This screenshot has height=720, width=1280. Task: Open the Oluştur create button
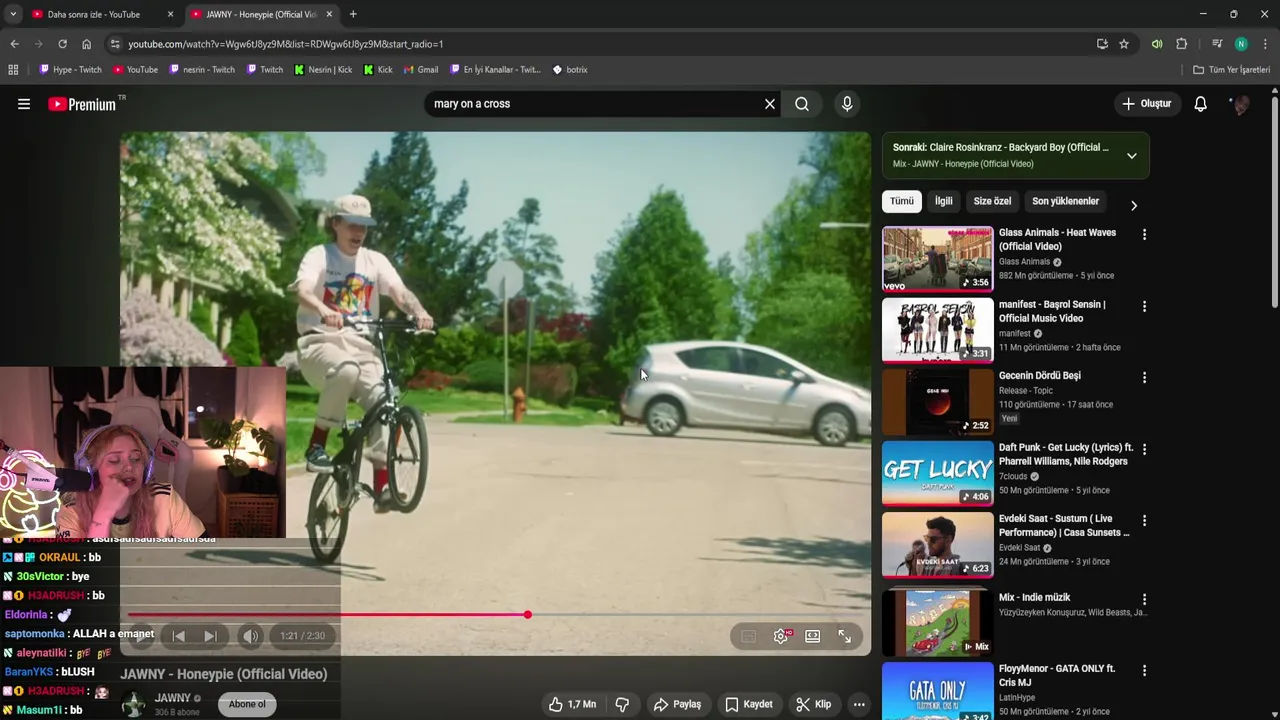coord(1146,104)
